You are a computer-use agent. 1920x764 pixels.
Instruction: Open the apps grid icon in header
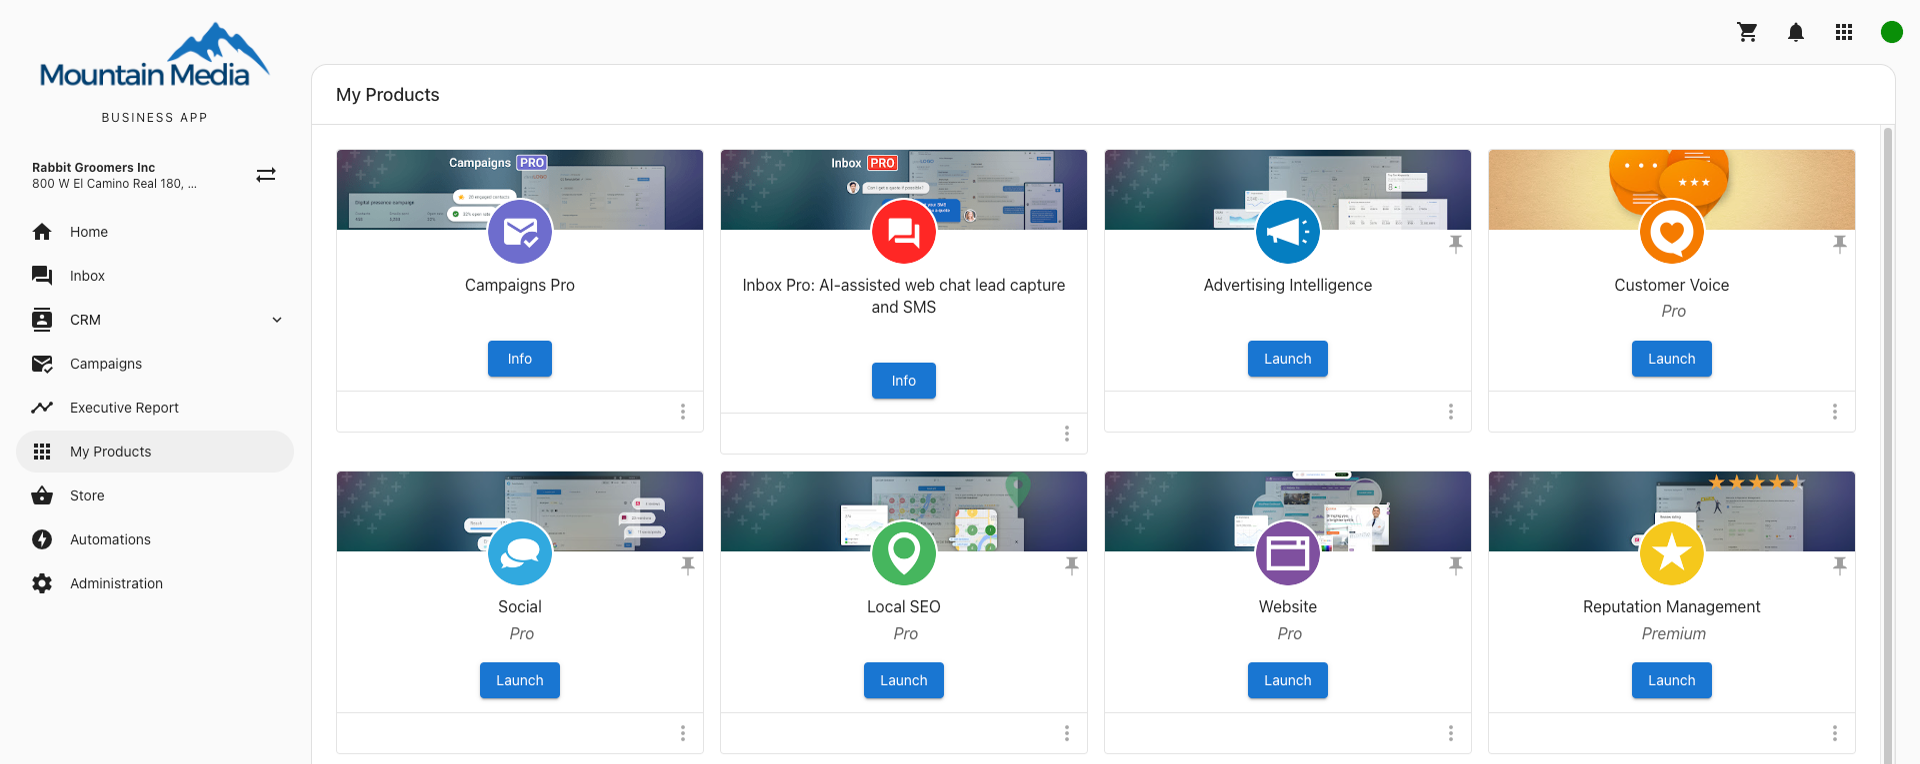1843,32
